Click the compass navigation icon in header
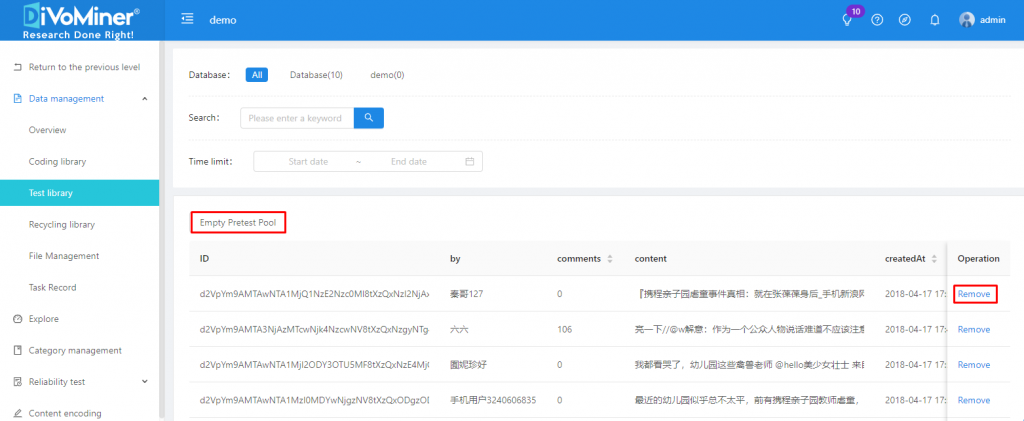1024x421 pixels. (x=905, y=20)
